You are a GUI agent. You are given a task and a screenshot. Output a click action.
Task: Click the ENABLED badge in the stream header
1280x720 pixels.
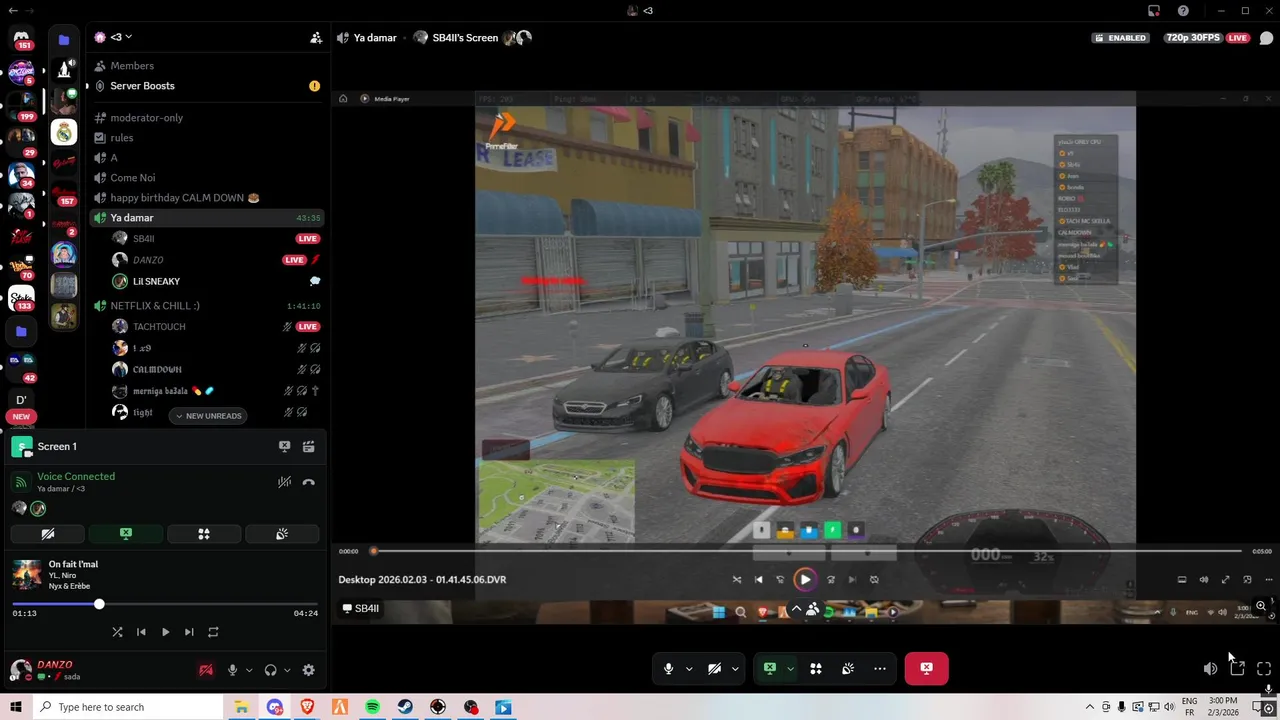tap(1121, 38)
